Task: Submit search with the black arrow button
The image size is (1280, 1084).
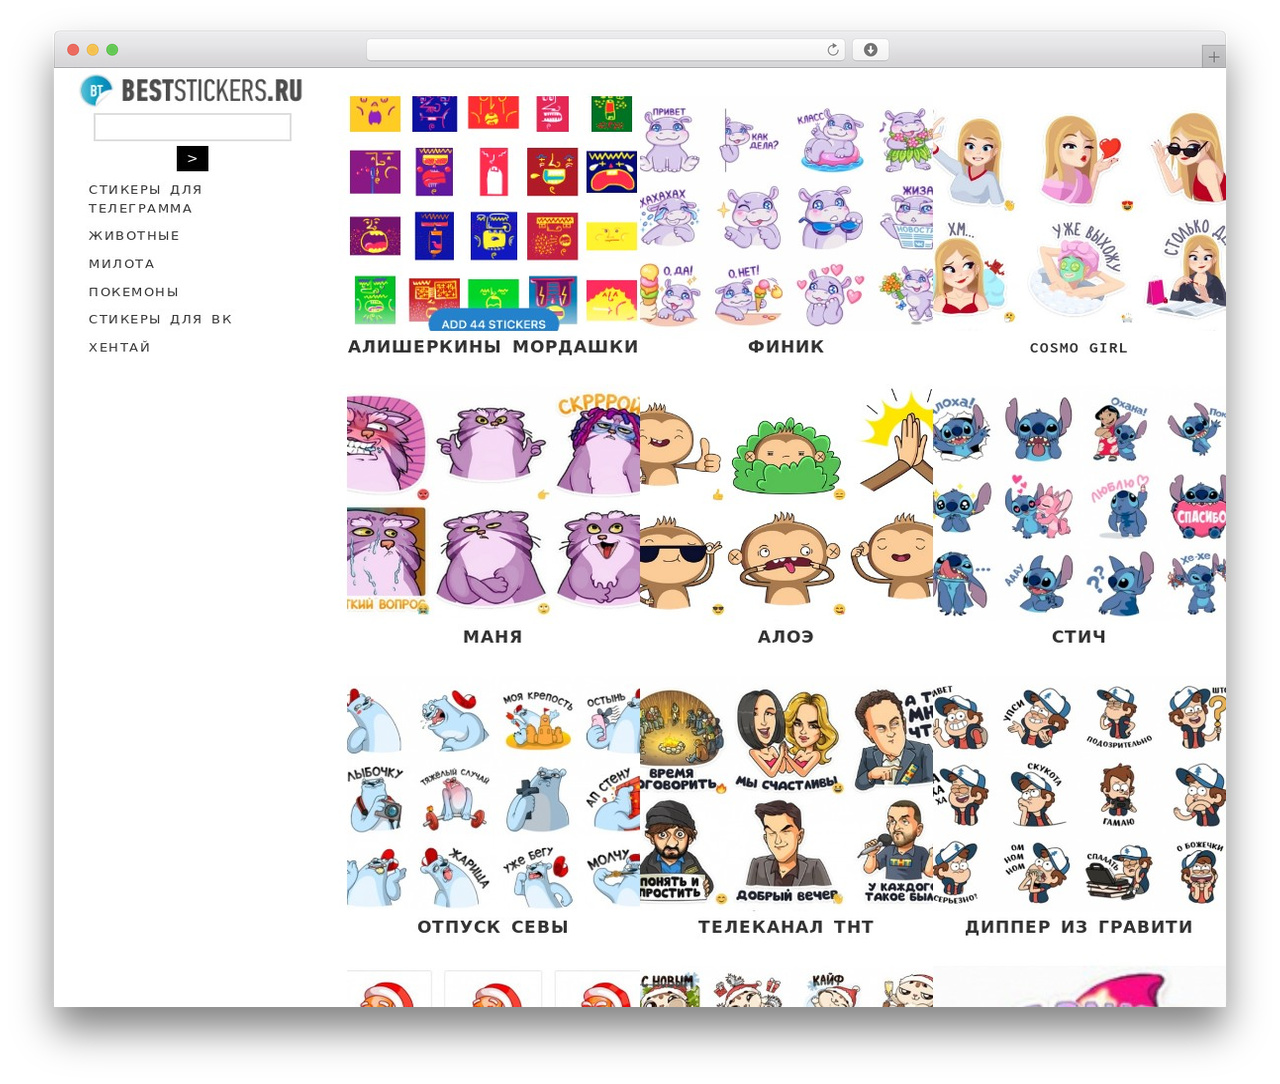Action: [192, 158]
